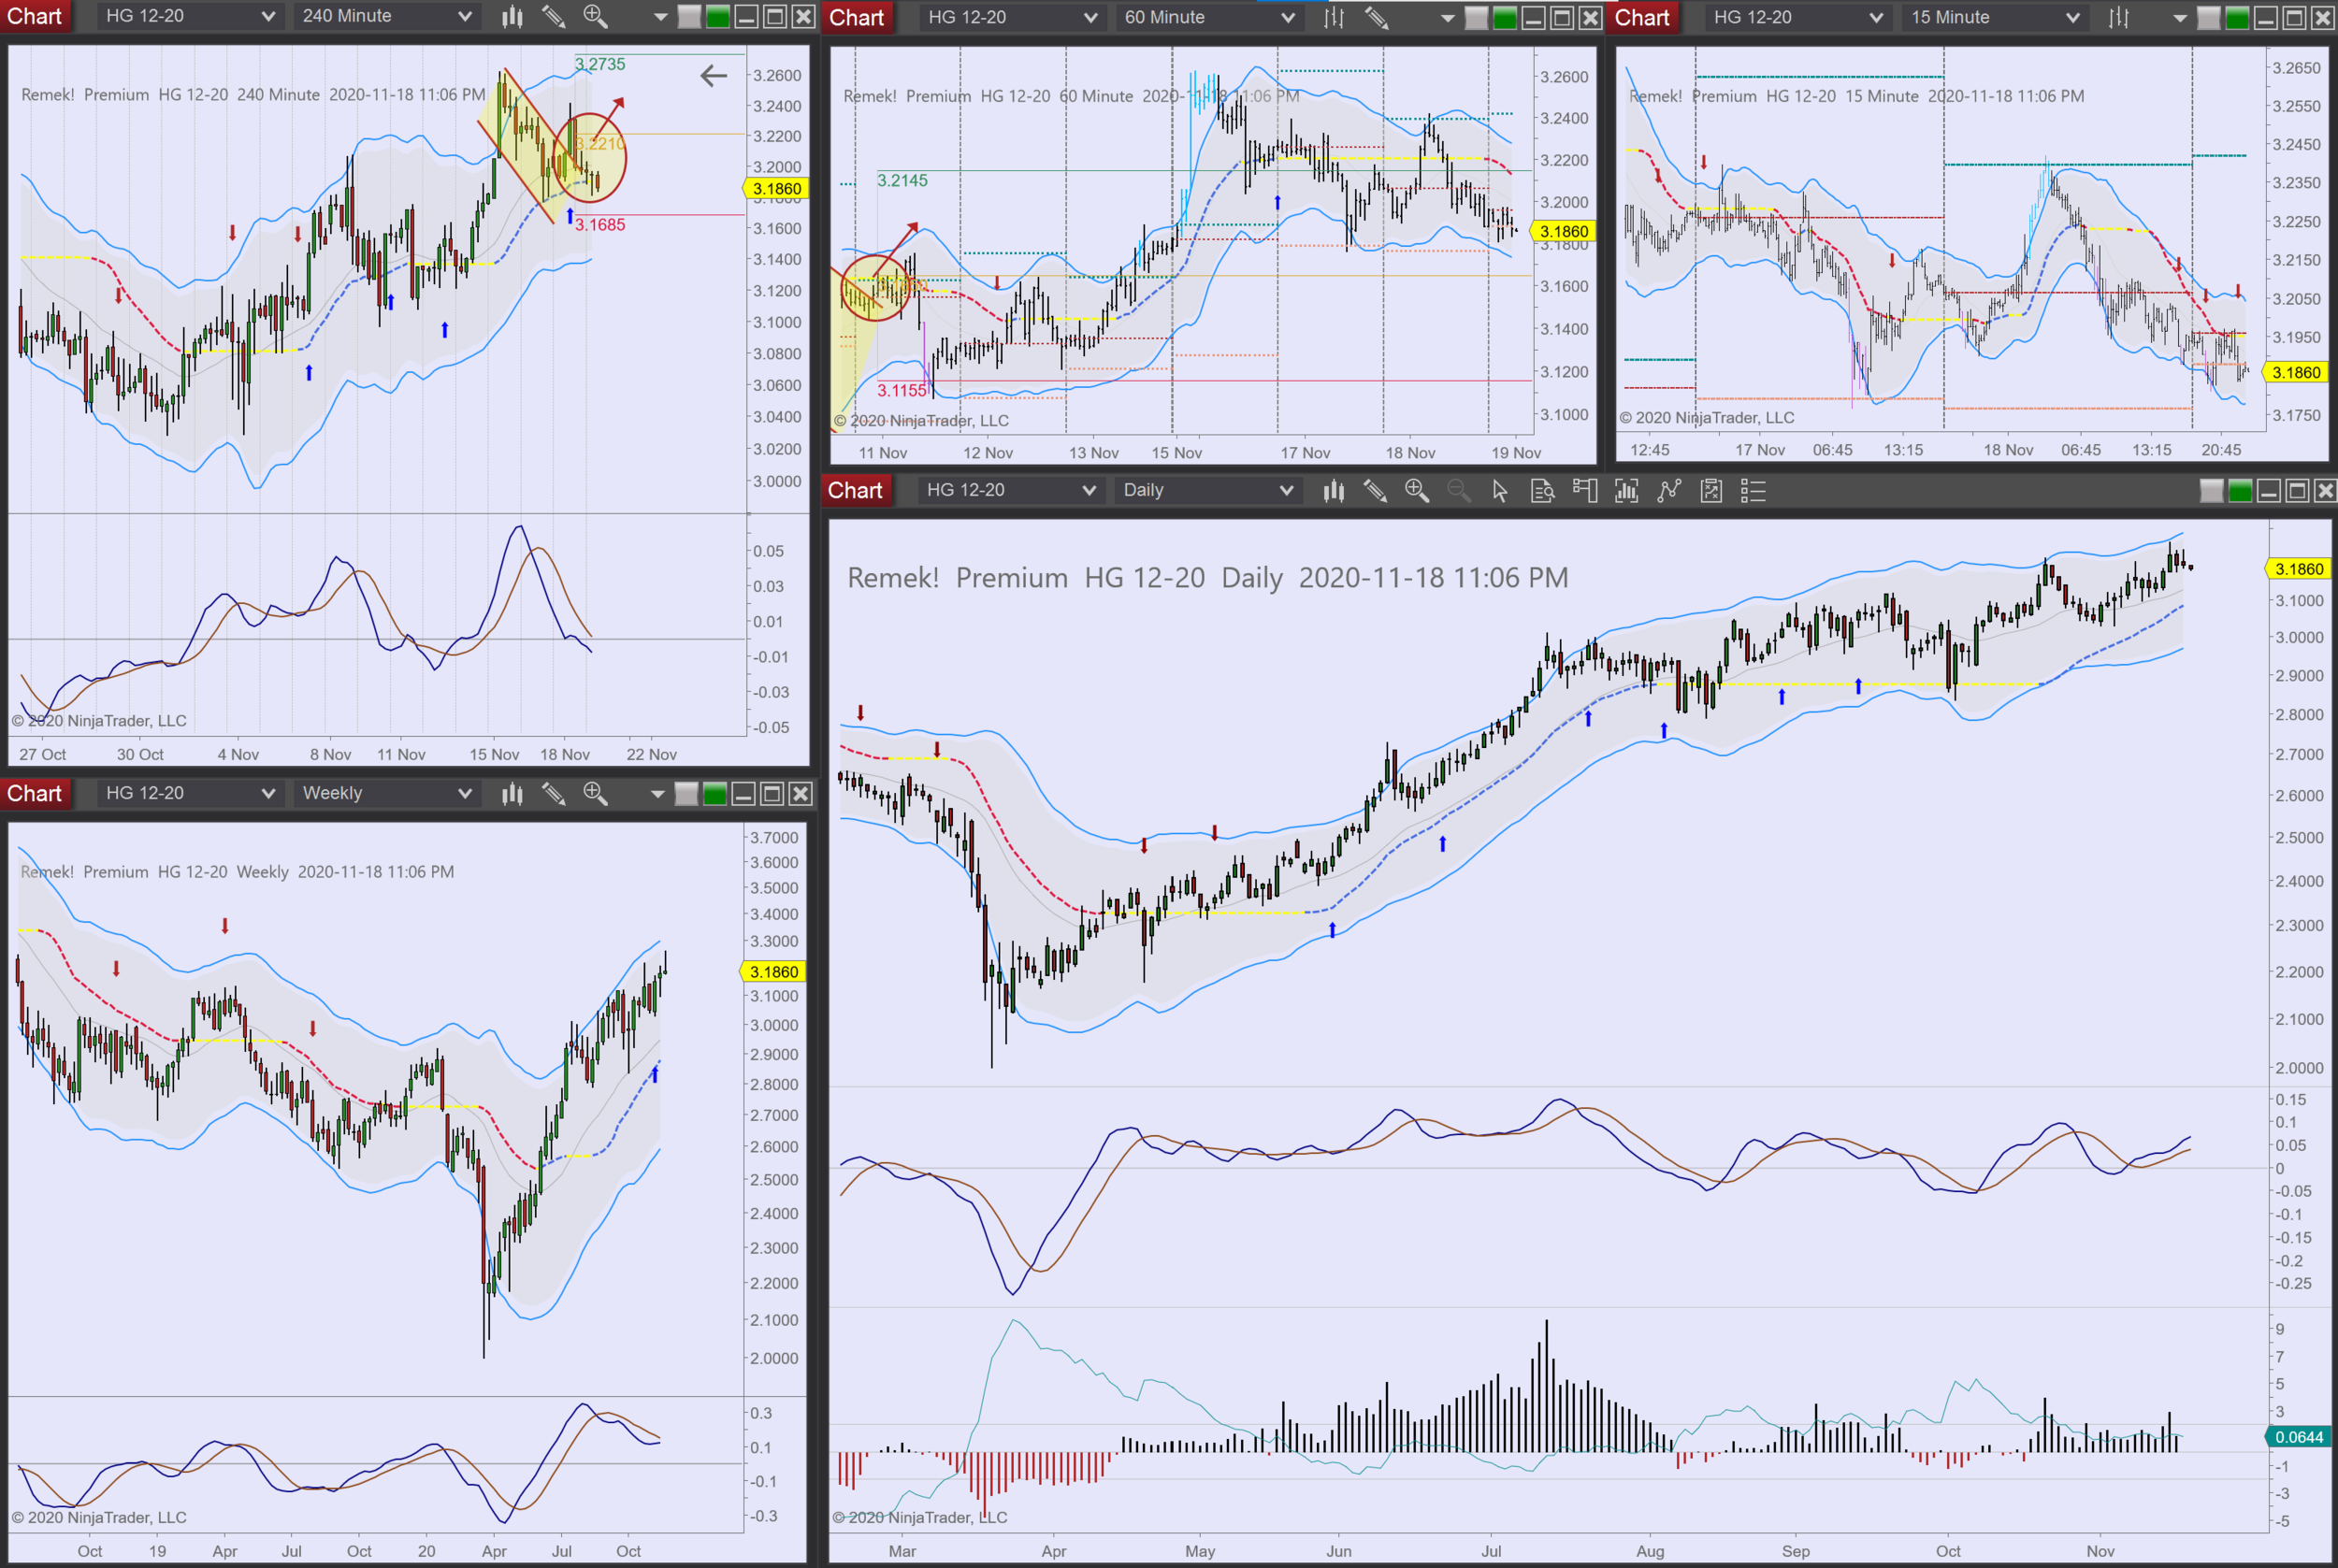The height and width of the screenshot is (1568, 2338).
Task: Toggle green link button on 15 Minute chart
Action: pyautogui.click(x=2238, y=17)
